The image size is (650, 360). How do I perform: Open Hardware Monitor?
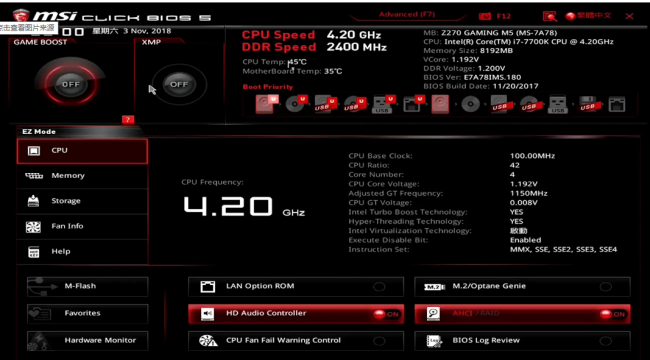pyautogui.click(x=87, y=341)
